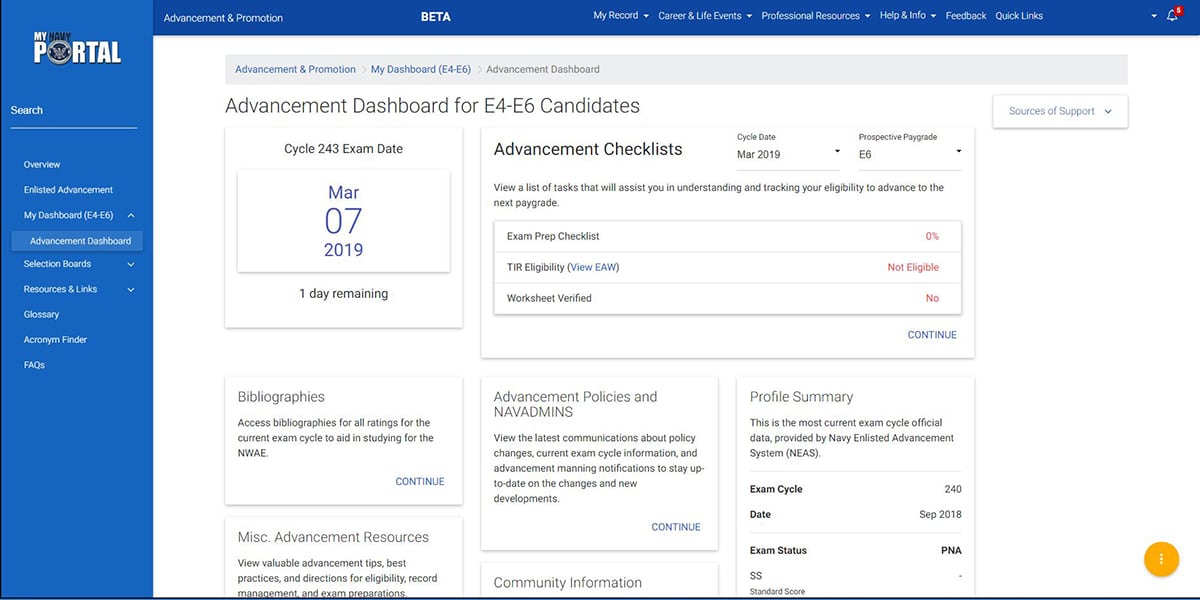This screenshot has height=600, width=1200.
Task: Open the Prospective Paygrade E6 dropdown
Action: (x=908, y=153)
